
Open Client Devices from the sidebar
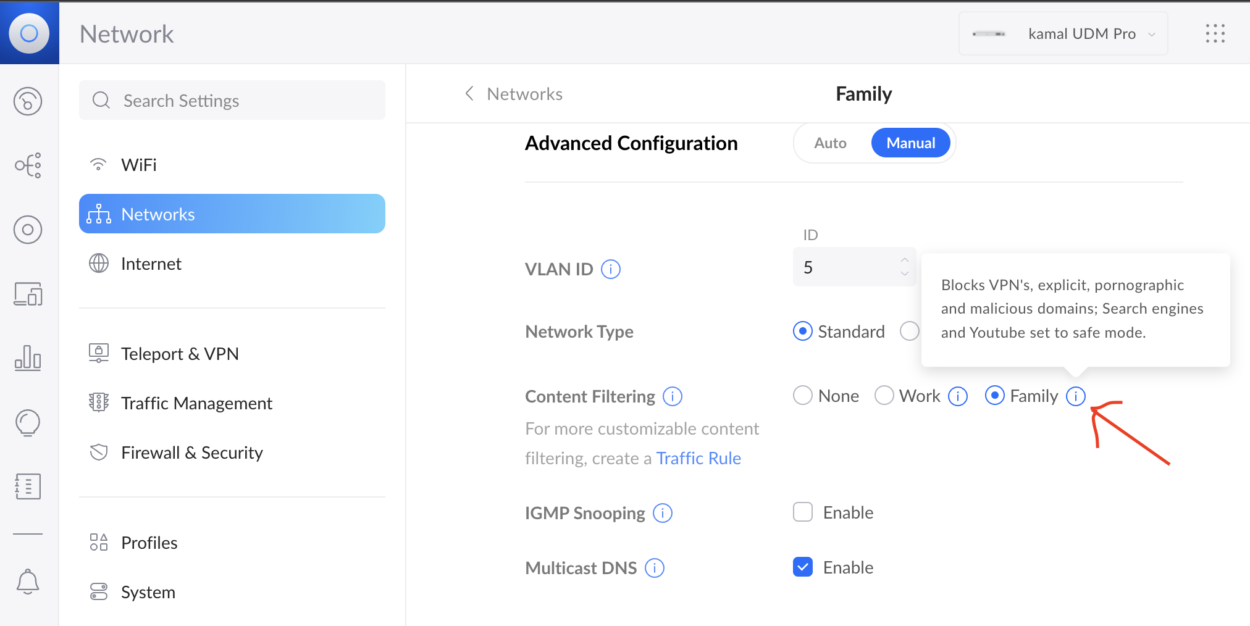click(x=28, y=294)
